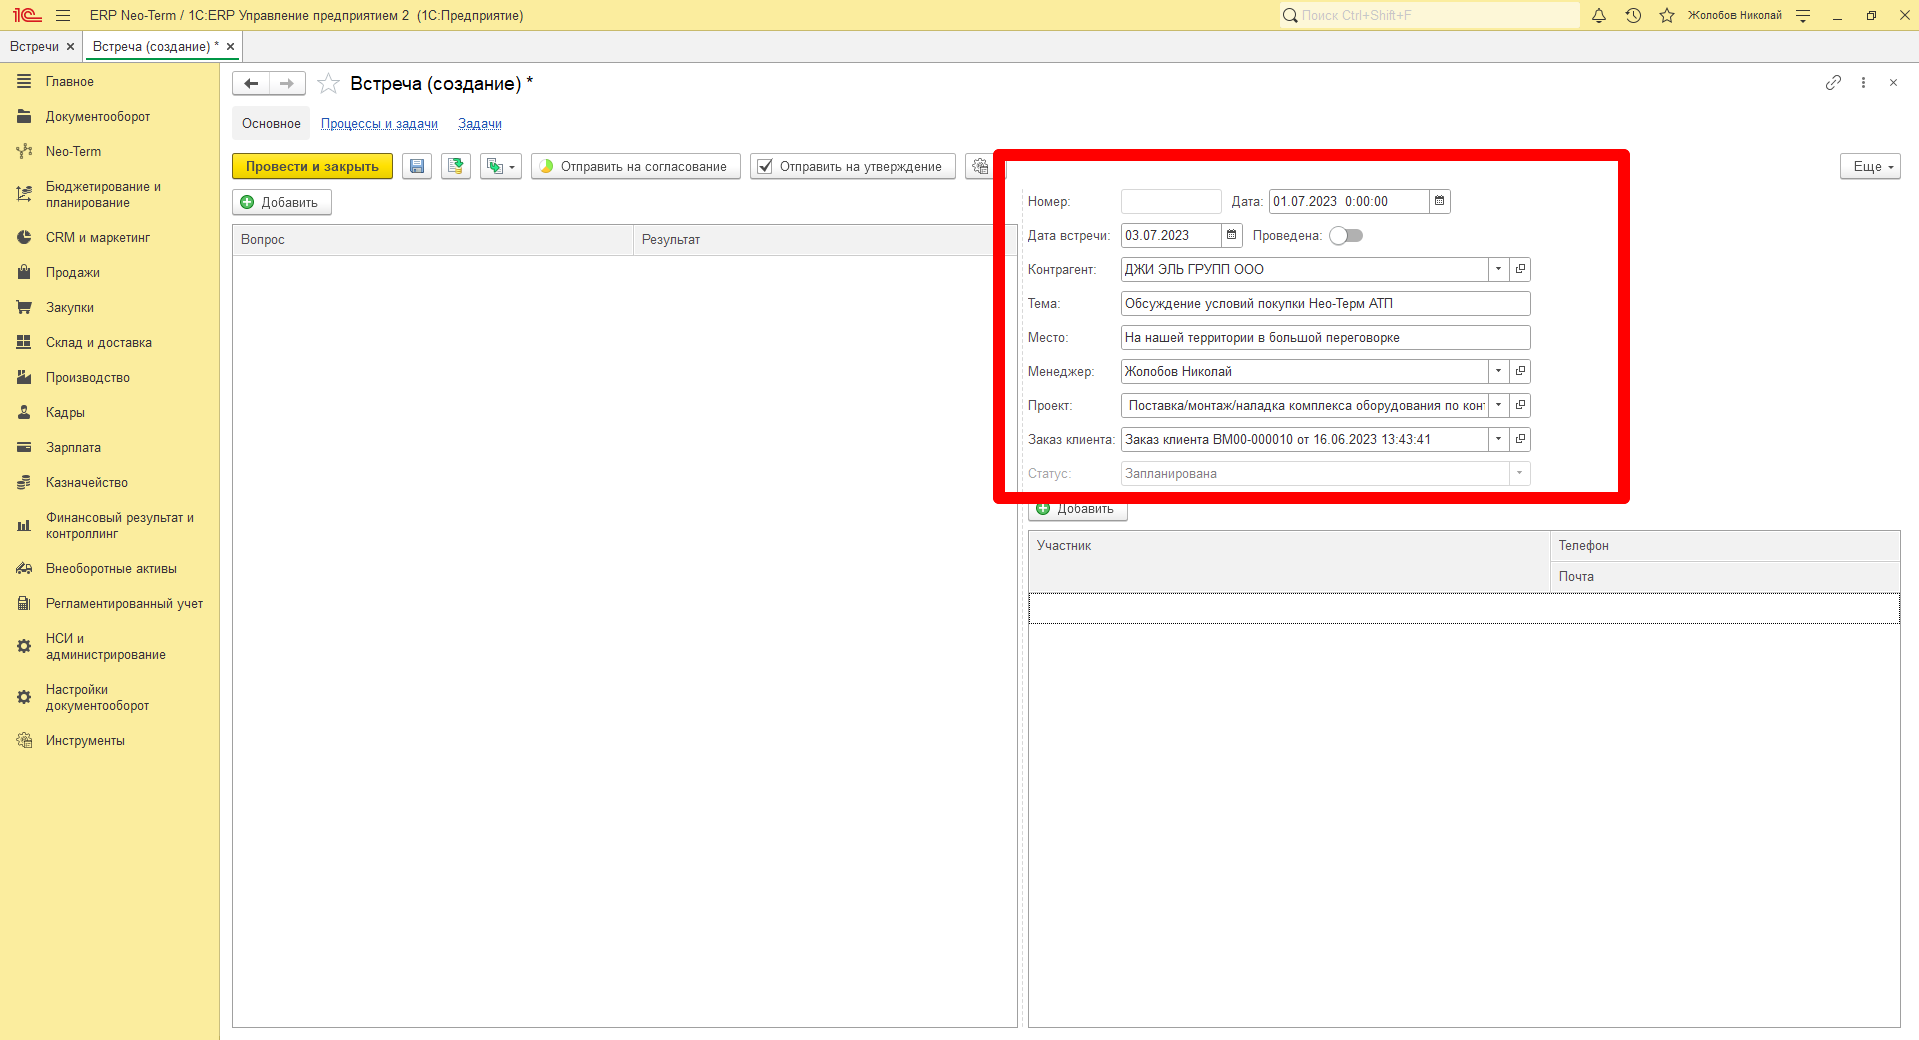Open the create-based-on dropdown button

point(501,166)
